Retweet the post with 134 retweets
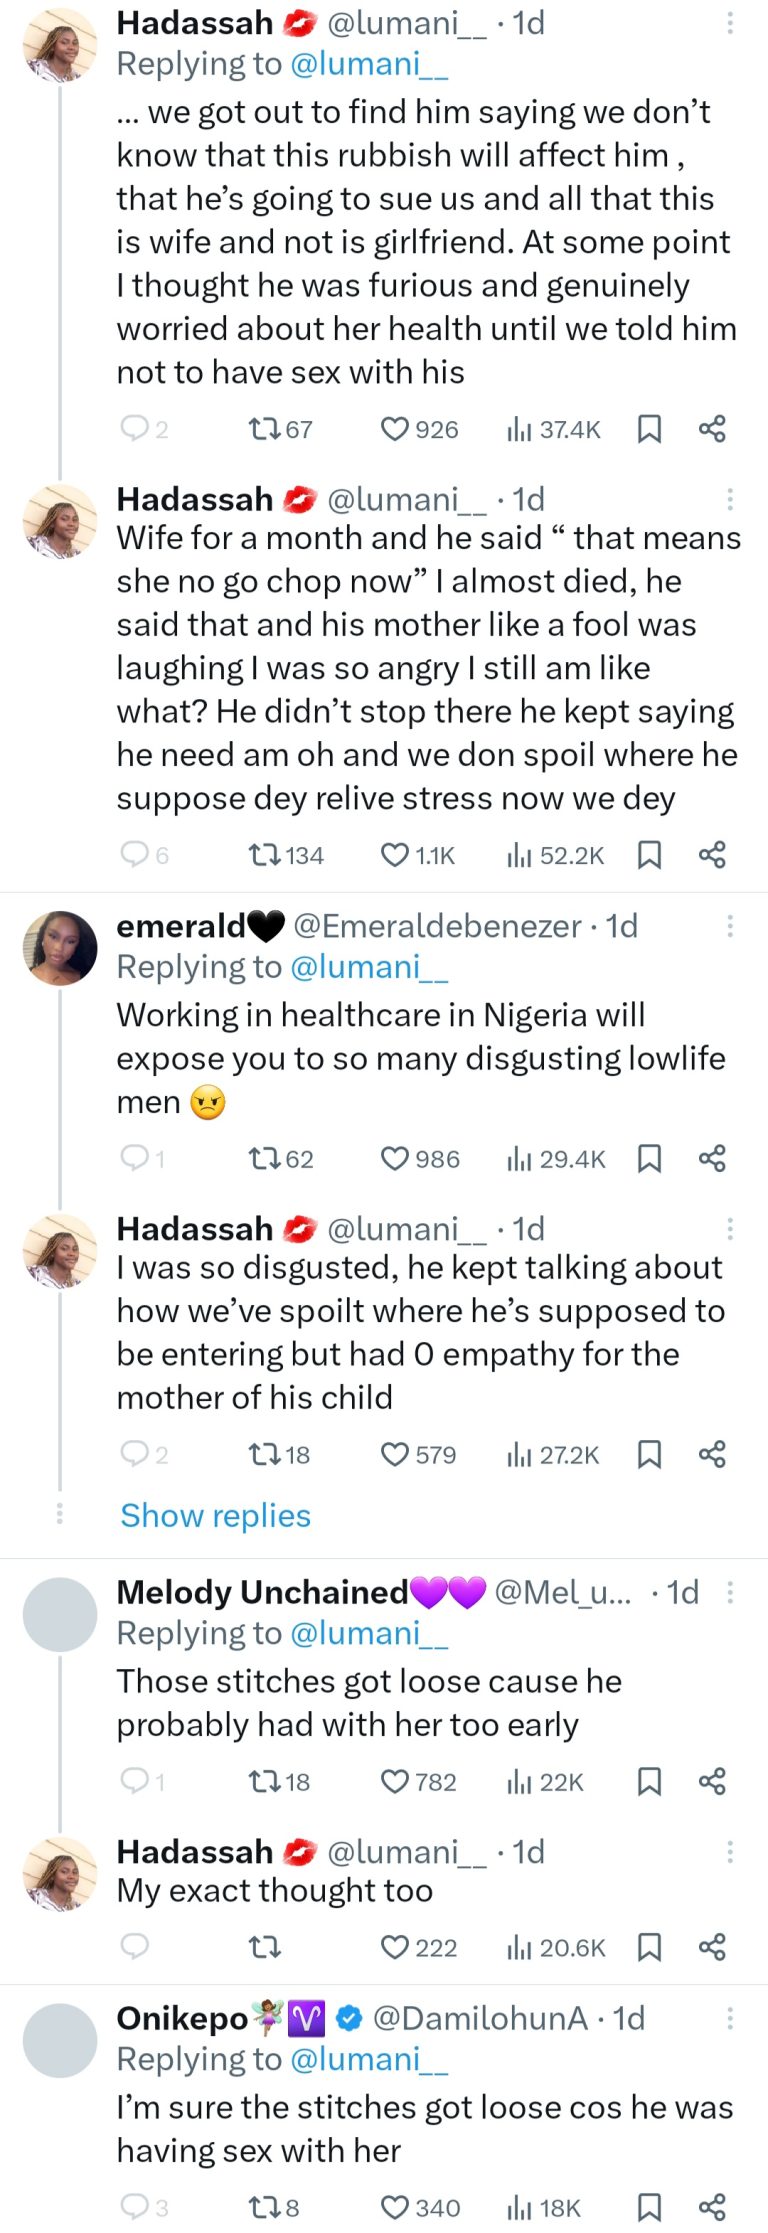This screenshot has width=768, height=2233. 264,855
